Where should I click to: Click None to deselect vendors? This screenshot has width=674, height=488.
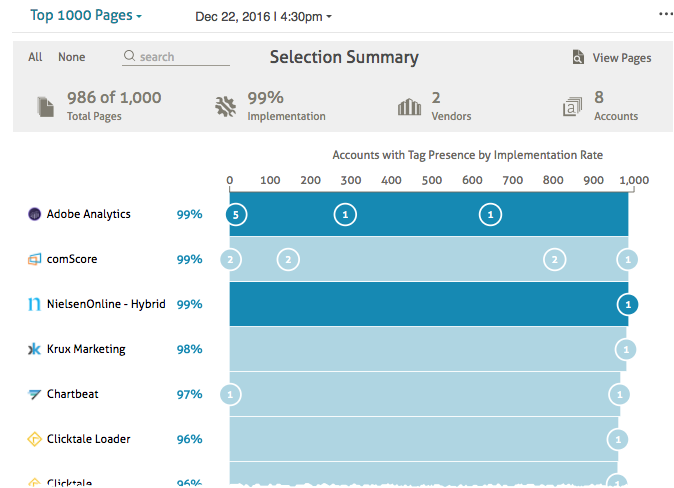tap(72, 57)
